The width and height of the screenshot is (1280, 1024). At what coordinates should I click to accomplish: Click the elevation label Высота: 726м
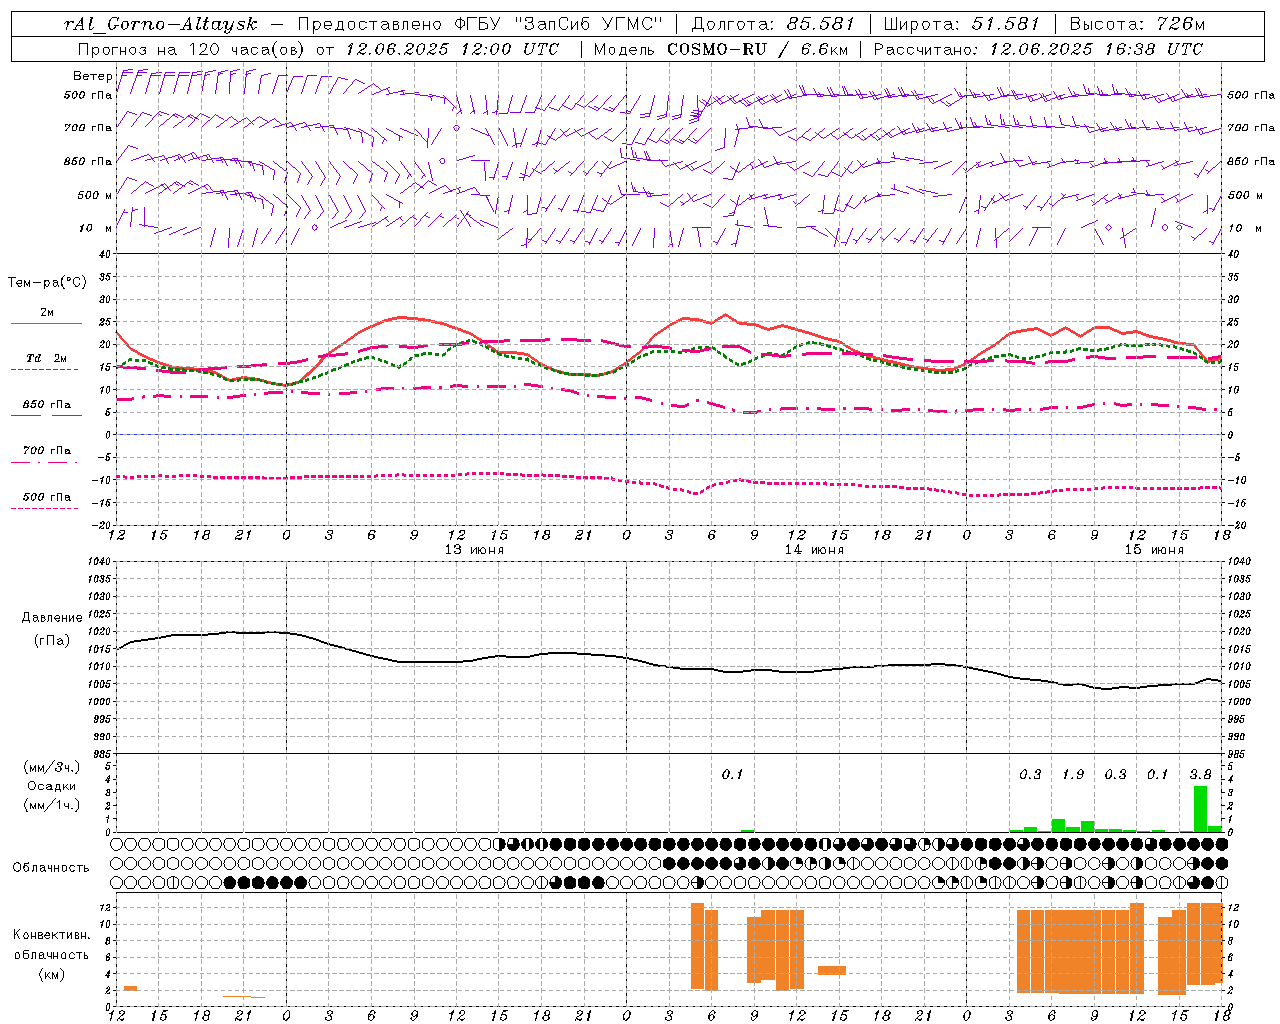tap(1137, 24)
